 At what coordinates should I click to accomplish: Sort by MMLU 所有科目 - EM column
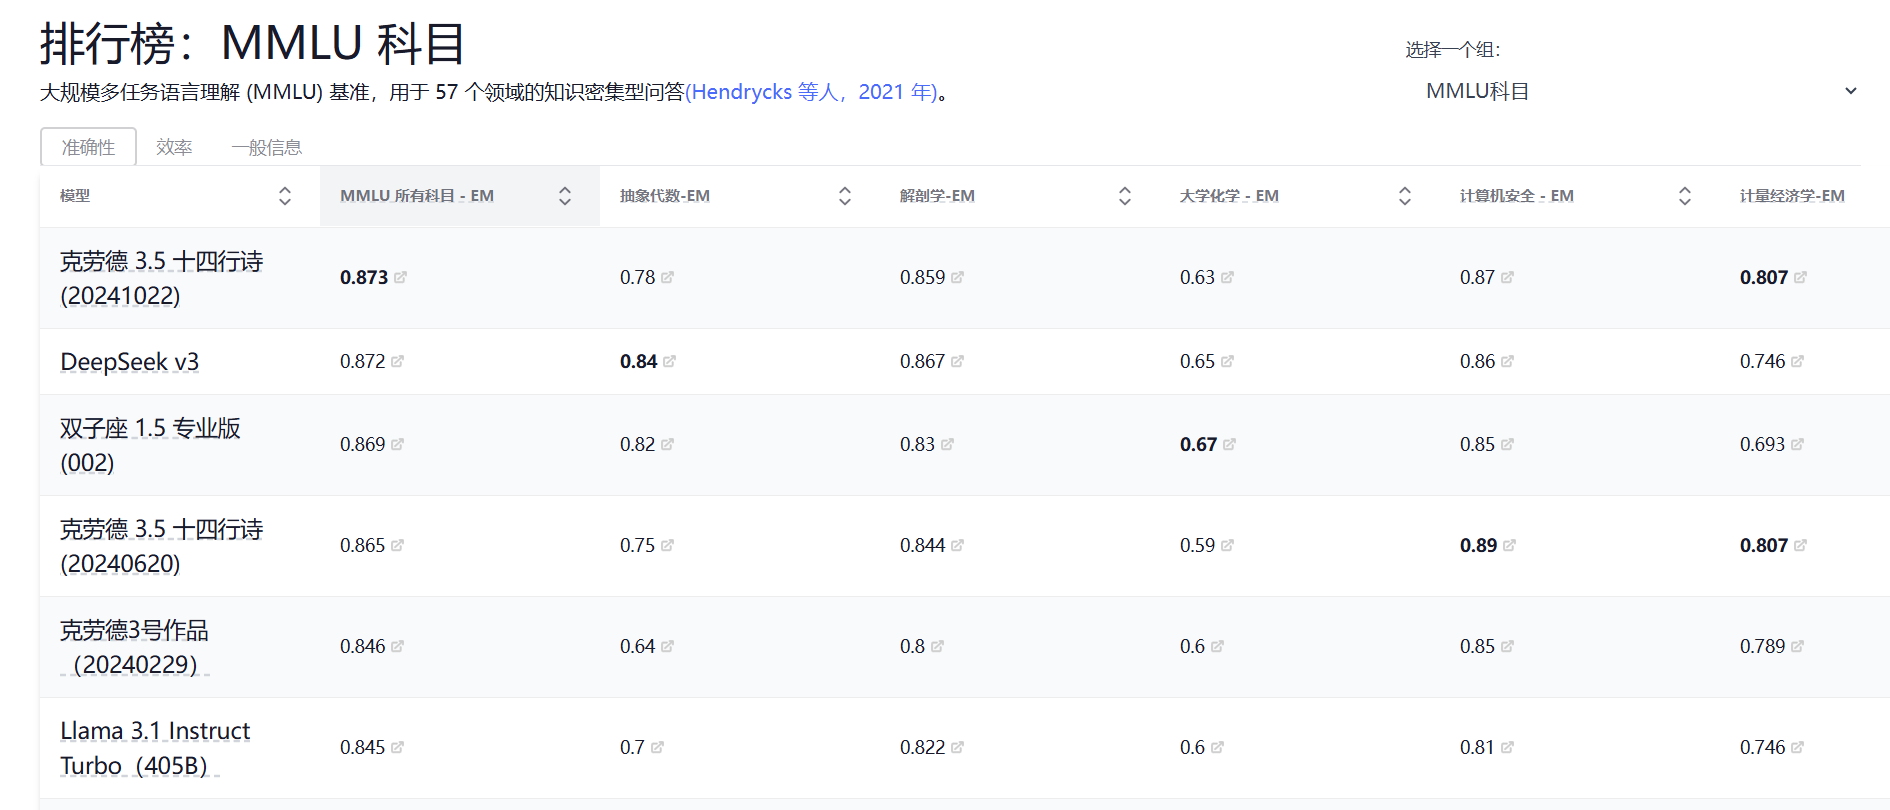[x=565, y=196]
